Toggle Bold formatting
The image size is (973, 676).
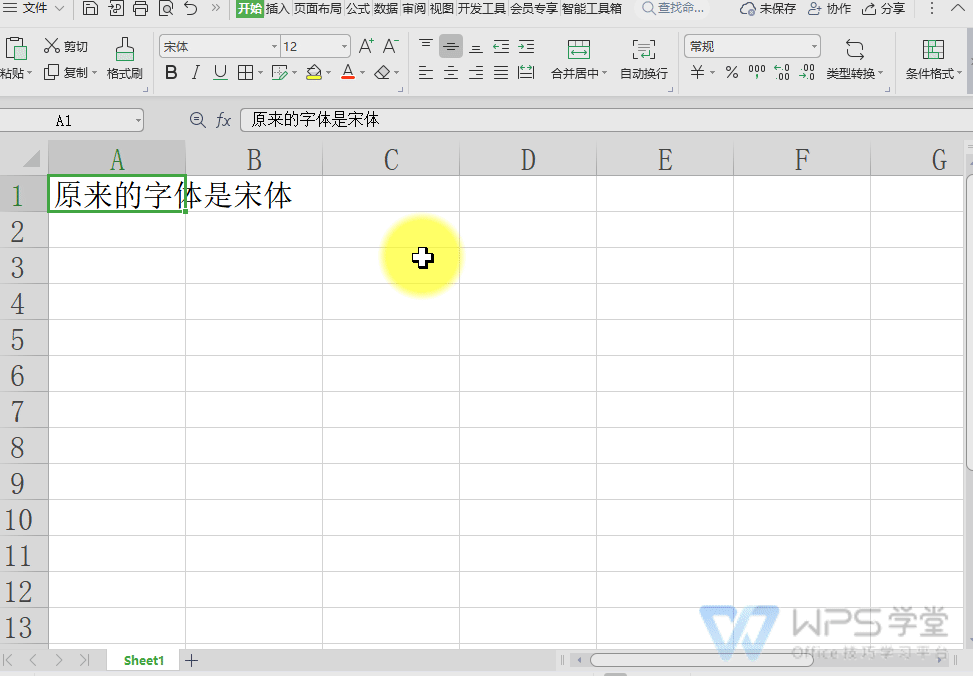pyautogui.click(x=171, y=73)
